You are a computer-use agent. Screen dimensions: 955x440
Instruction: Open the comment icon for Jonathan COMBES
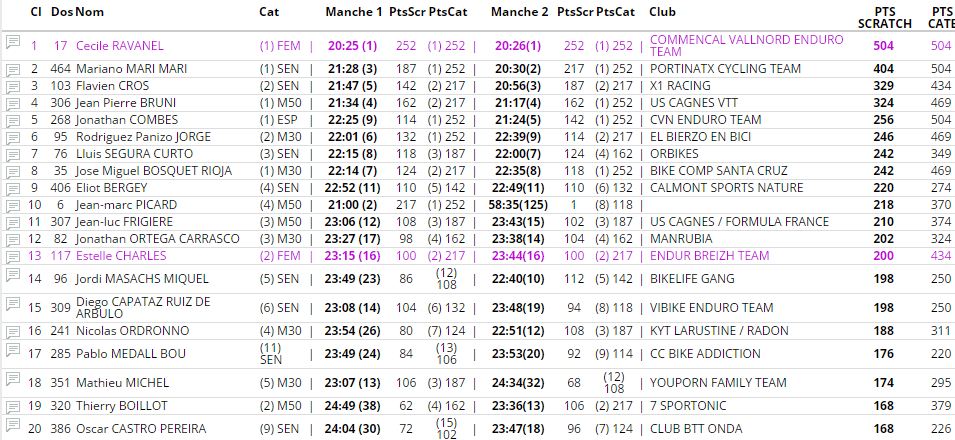tap(13, 120)
